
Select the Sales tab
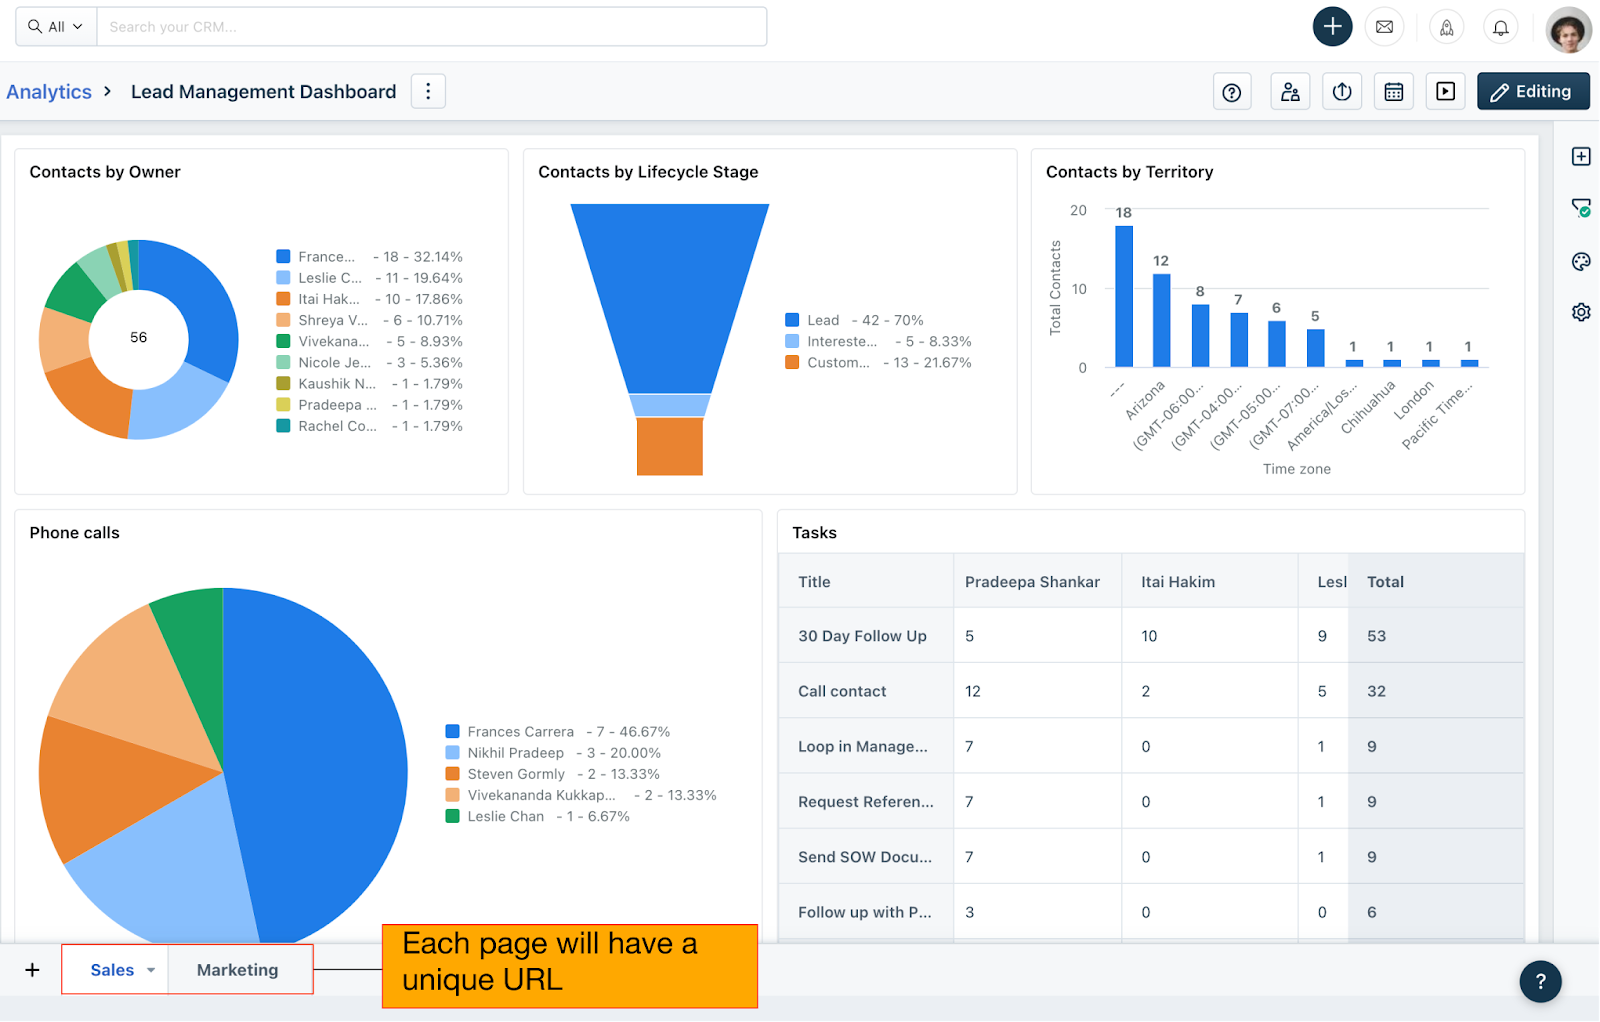tap(110, 969)
